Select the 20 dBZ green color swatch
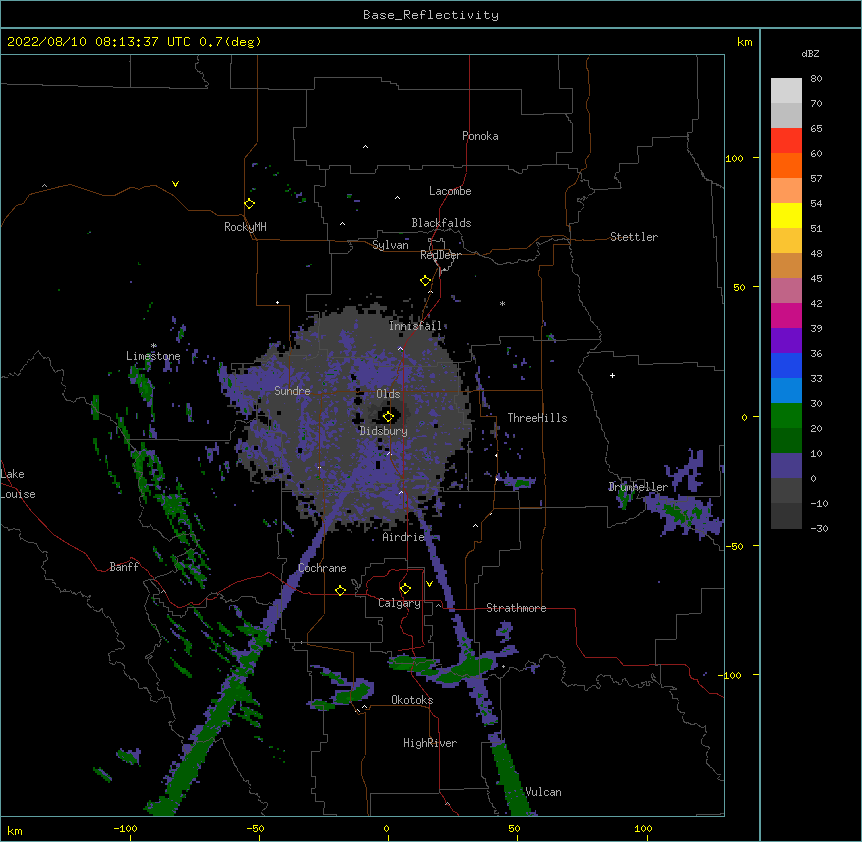Viewport: 862px width, 842px height. 786,440
